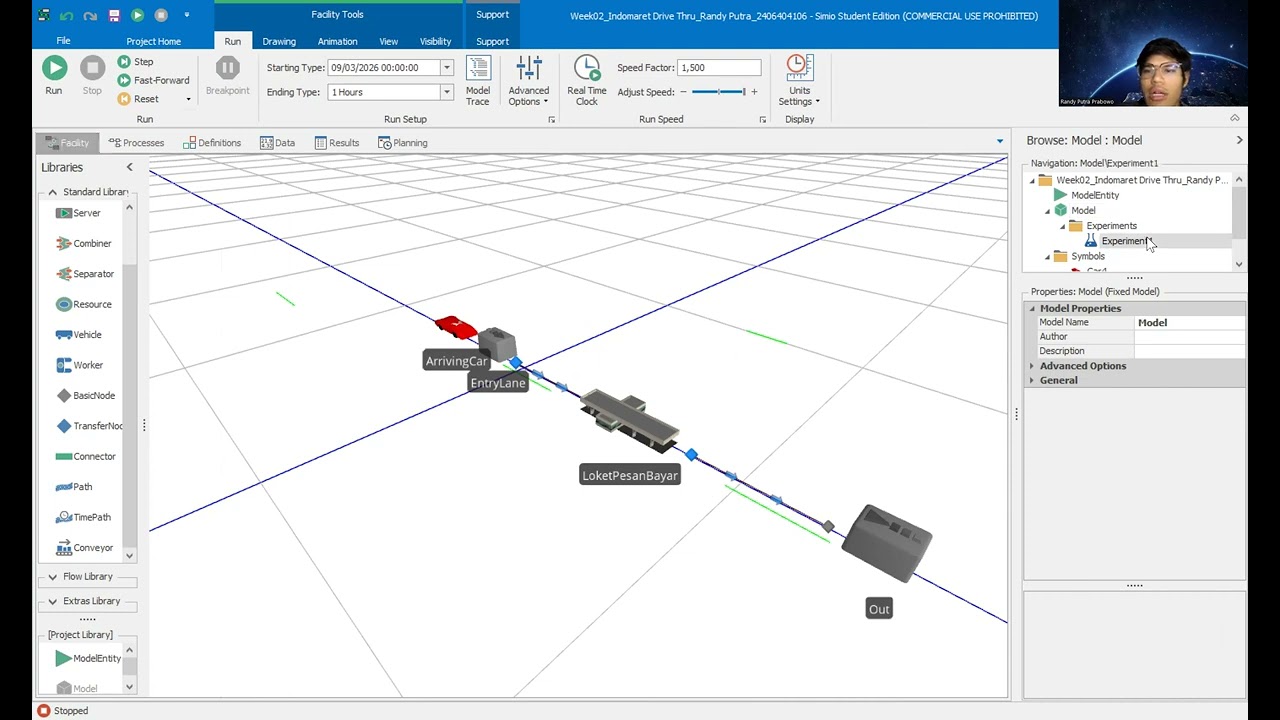The height and width of the screenshot is (720, 1280).
Task: Select the TimePath library item
Action: click(x=83, y=517)
